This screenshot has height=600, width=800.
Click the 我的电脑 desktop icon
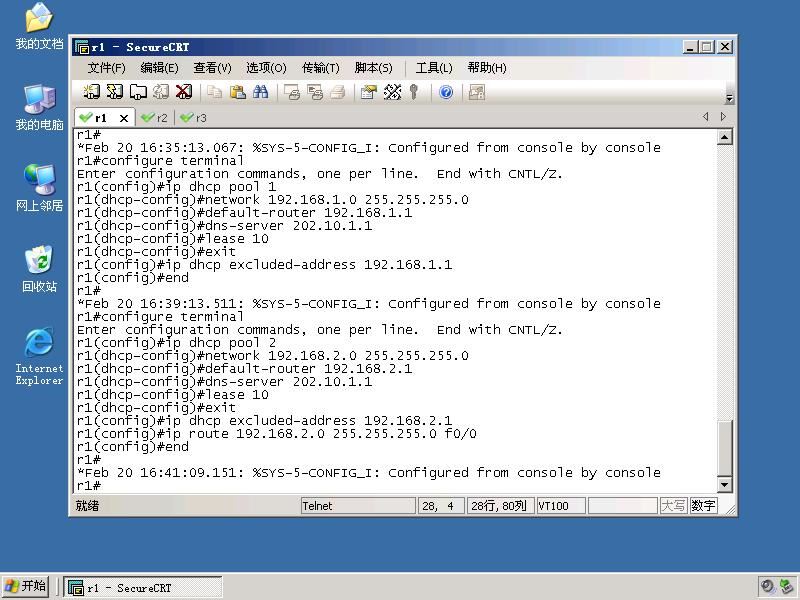pyautogui.click(x=39, y=107)
